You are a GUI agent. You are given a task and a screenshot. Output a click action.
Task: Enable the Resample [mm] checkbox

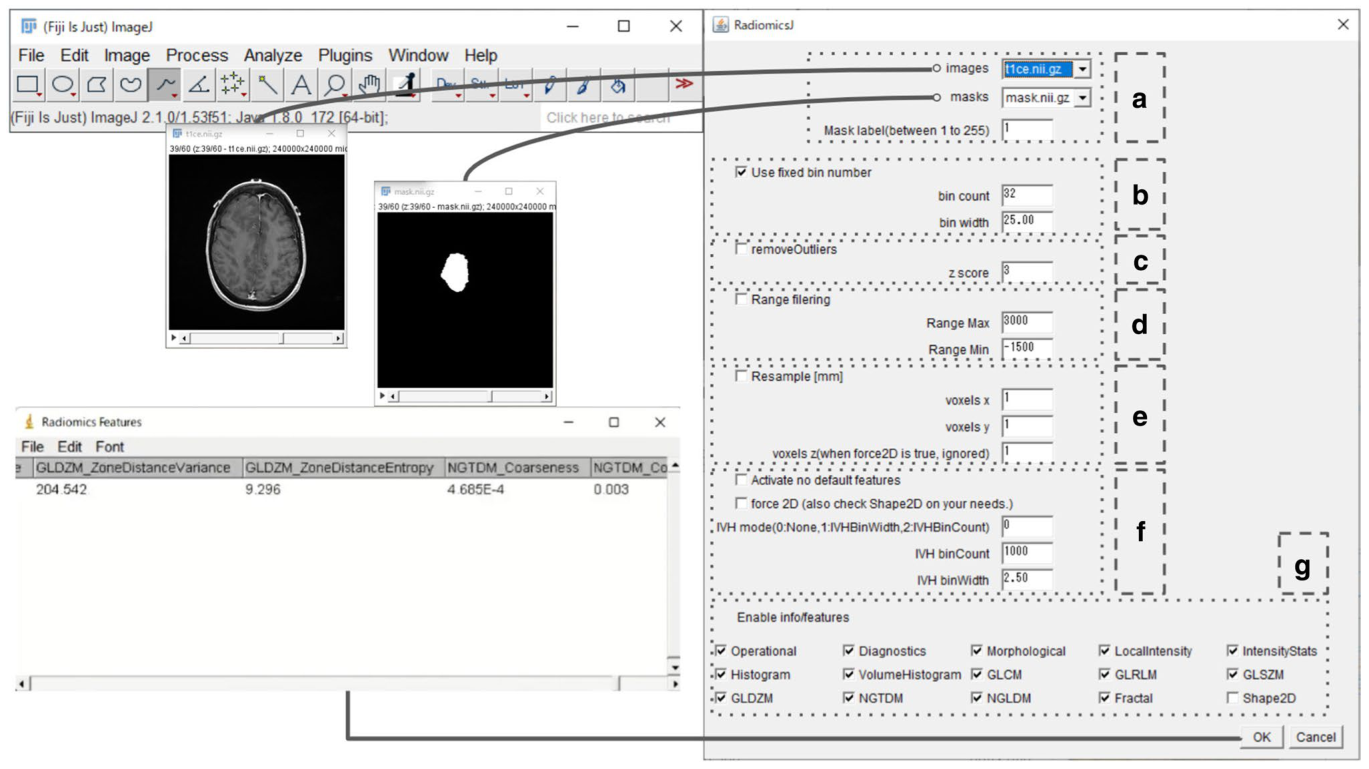[x=741, y=377]
